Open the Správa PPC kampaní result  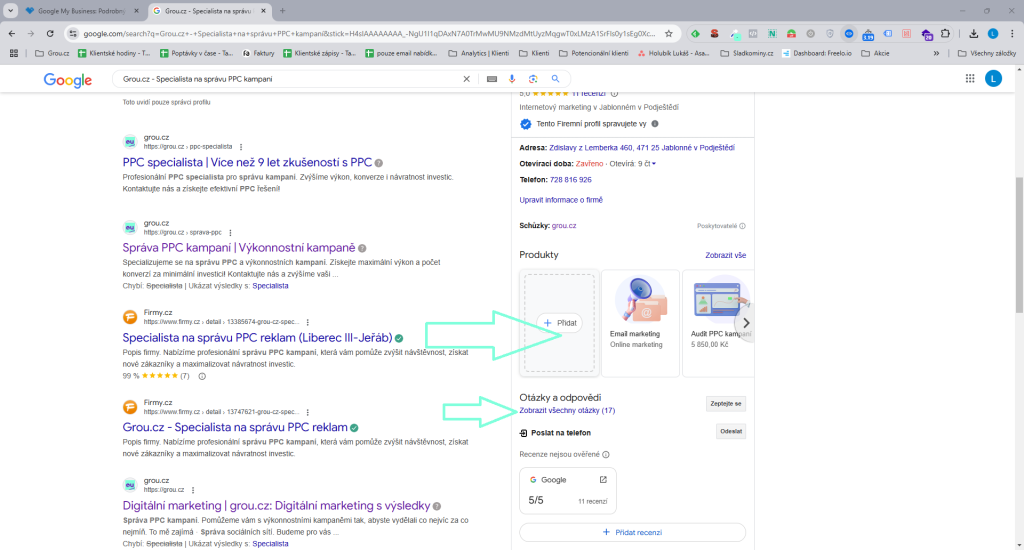click(239, 248)
